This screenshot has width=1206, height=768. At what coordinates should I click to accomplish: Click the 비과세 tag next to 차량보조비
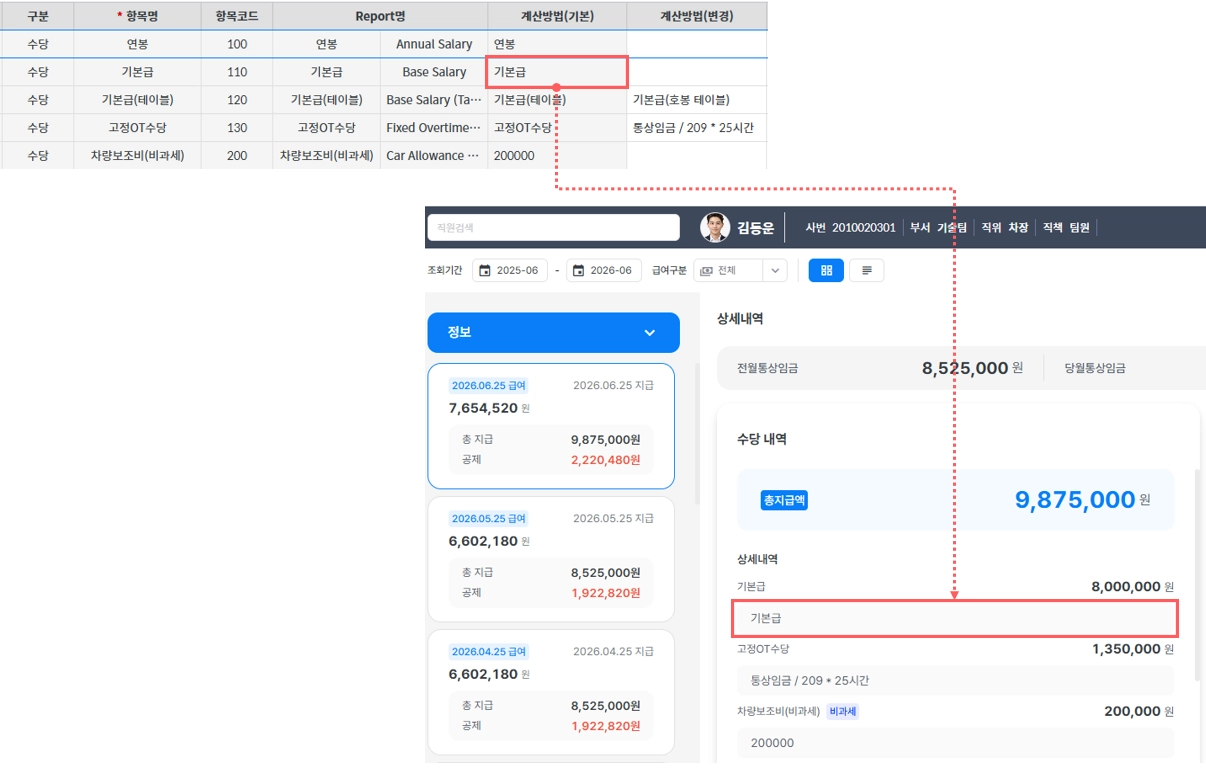point(843,712)
